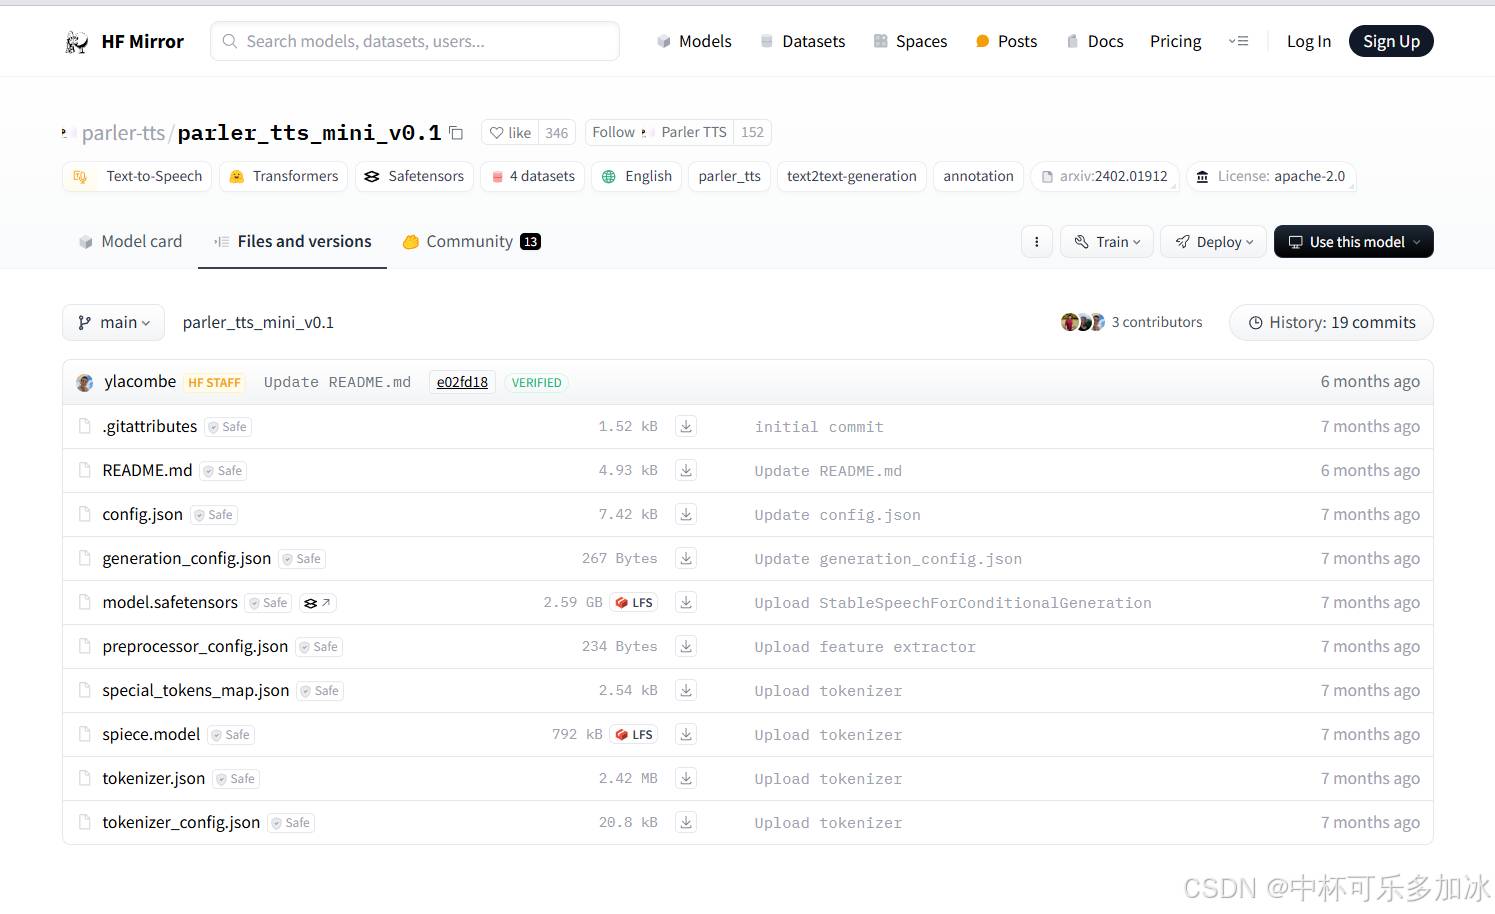Click ylacombe's avatar image
The image size is (1495, 914).
(85, 382)
